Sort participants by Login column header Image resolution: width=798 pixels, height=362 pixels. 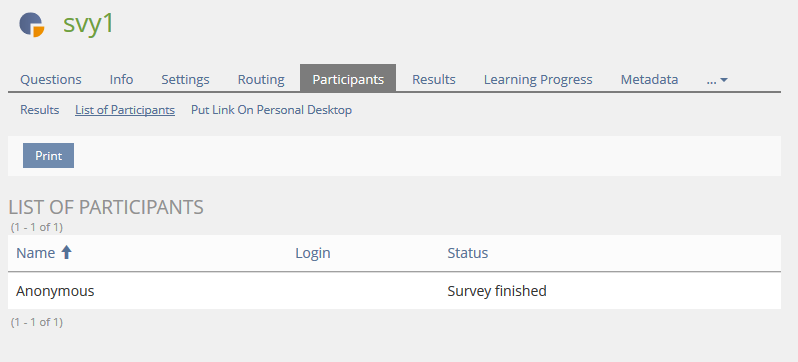click(x=312, y=253)
